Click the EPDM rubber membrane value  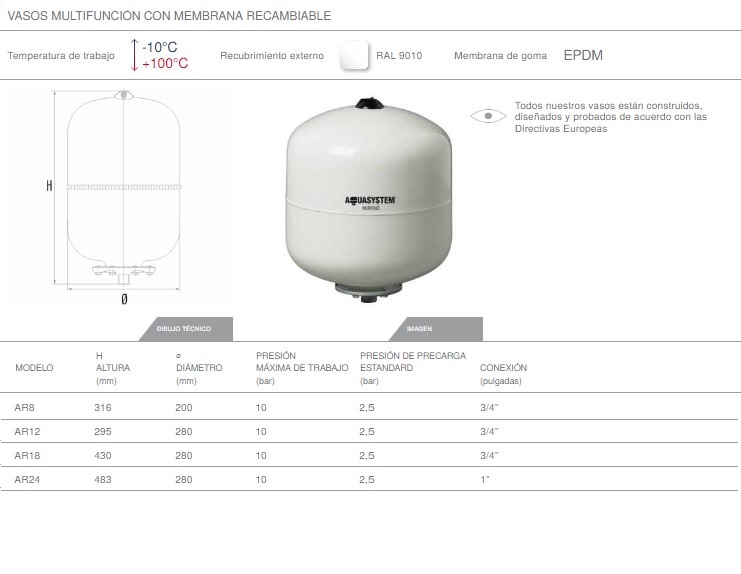(x=583, y=56)
